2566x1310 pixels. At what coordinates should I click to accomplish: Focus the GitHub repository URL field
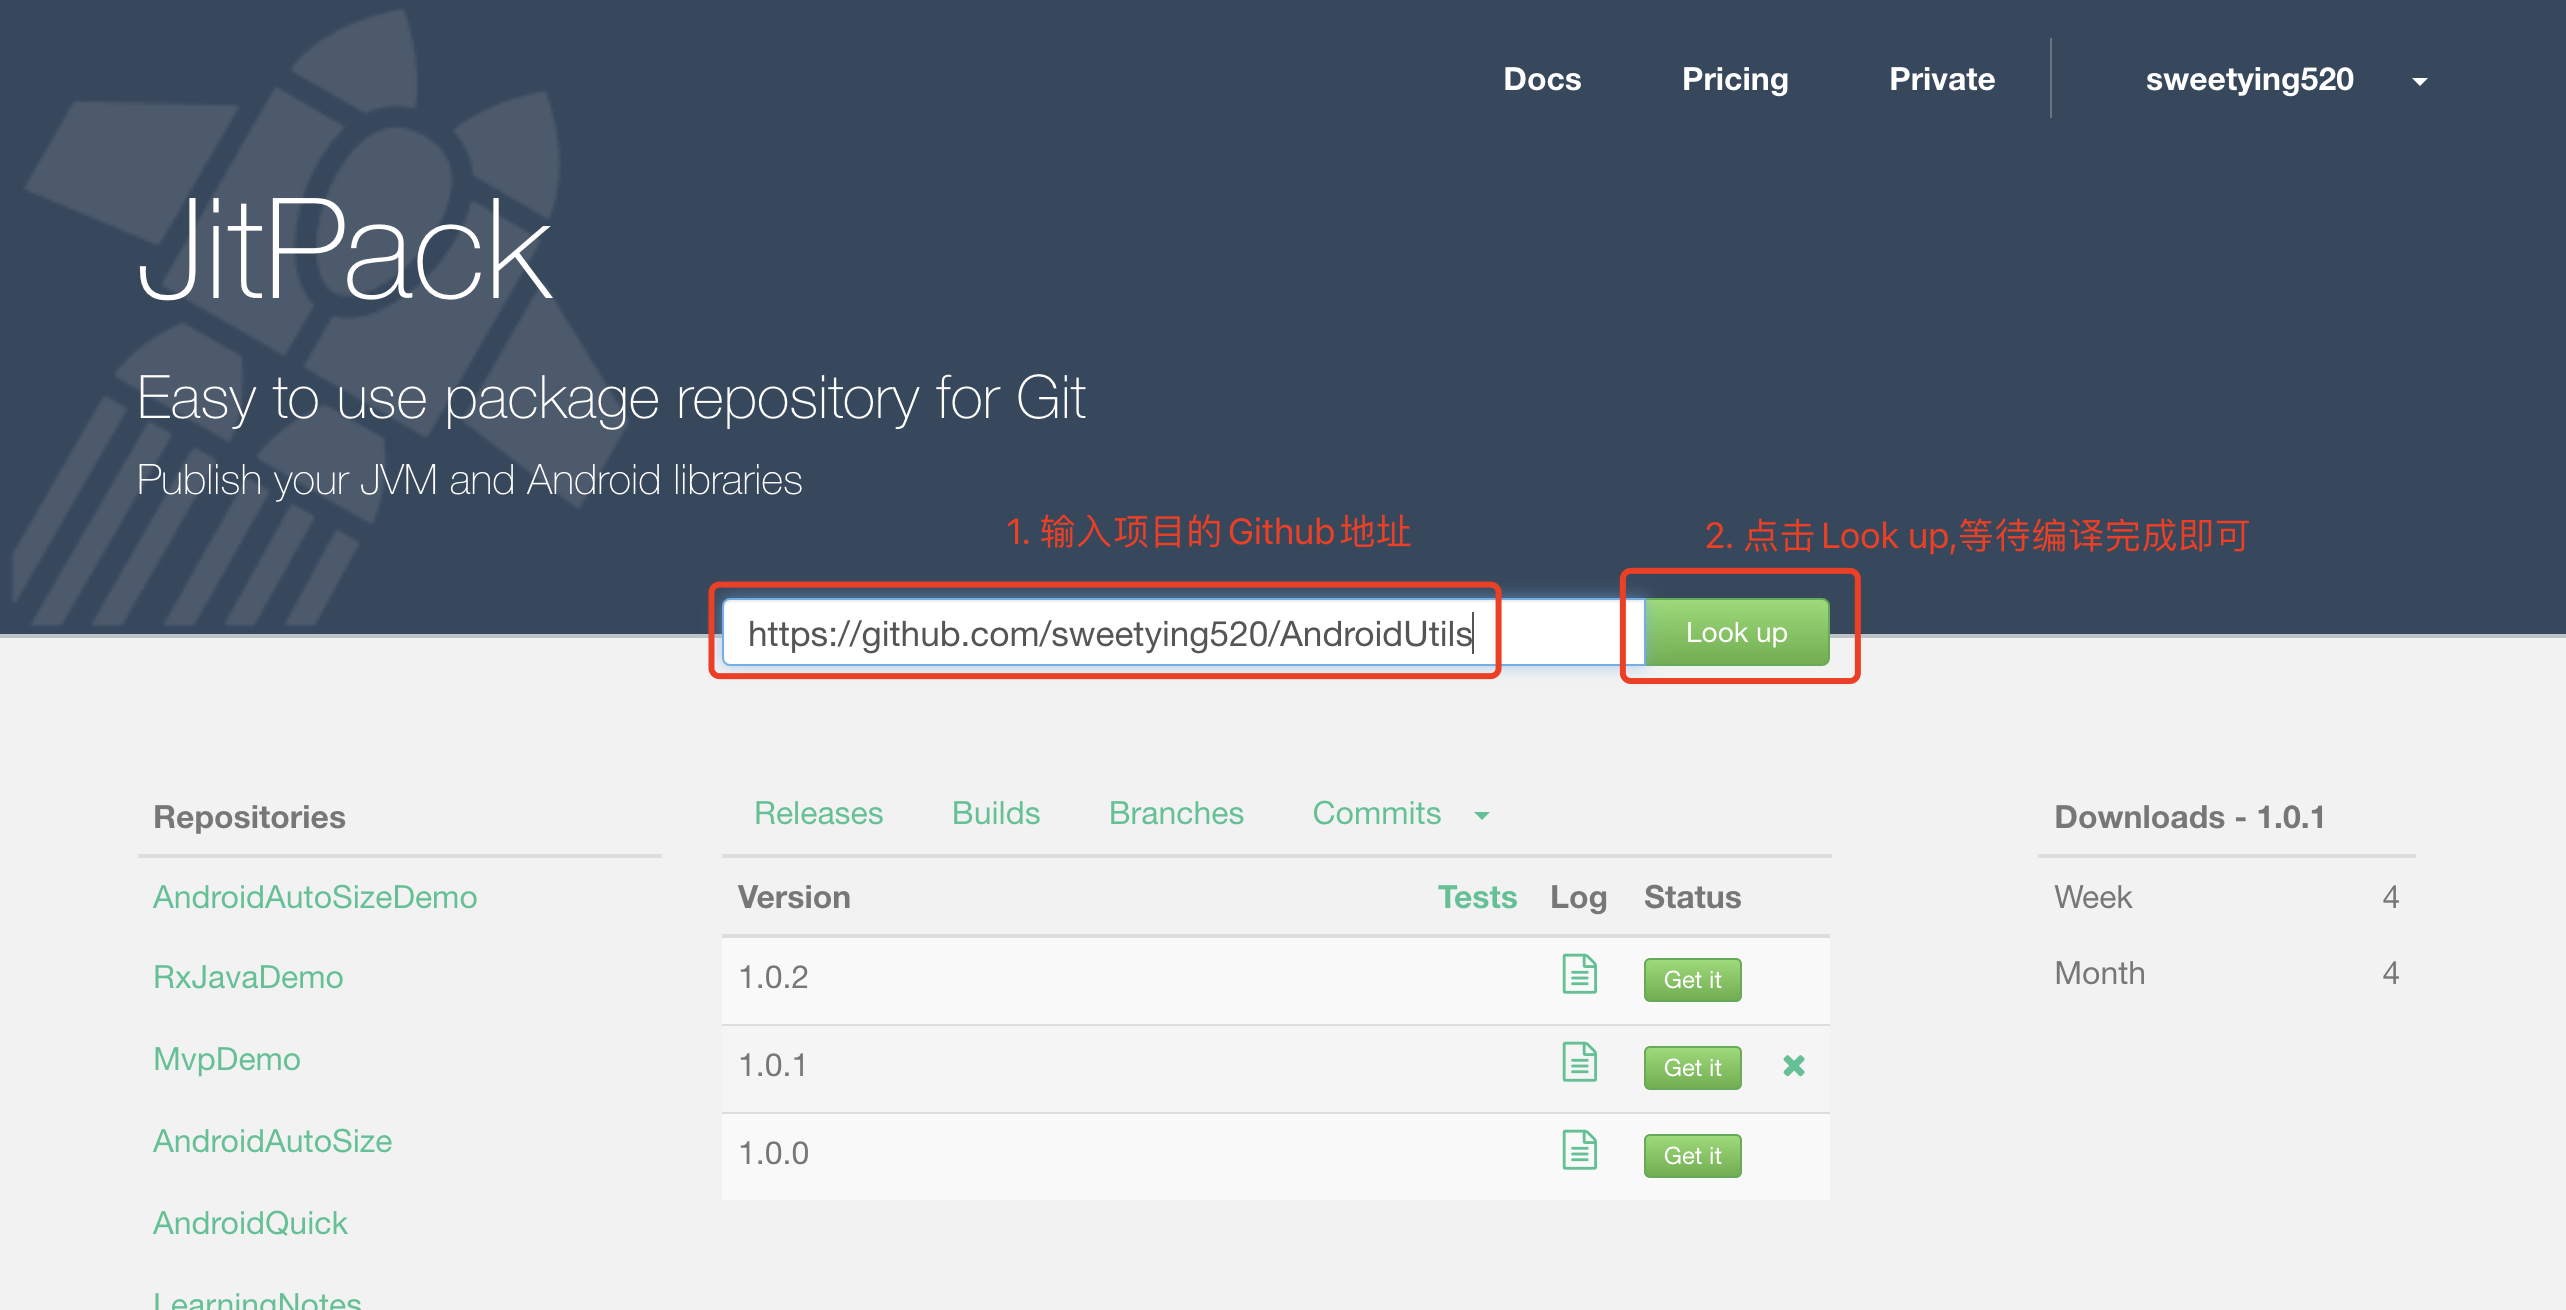tap(1180, 633)
